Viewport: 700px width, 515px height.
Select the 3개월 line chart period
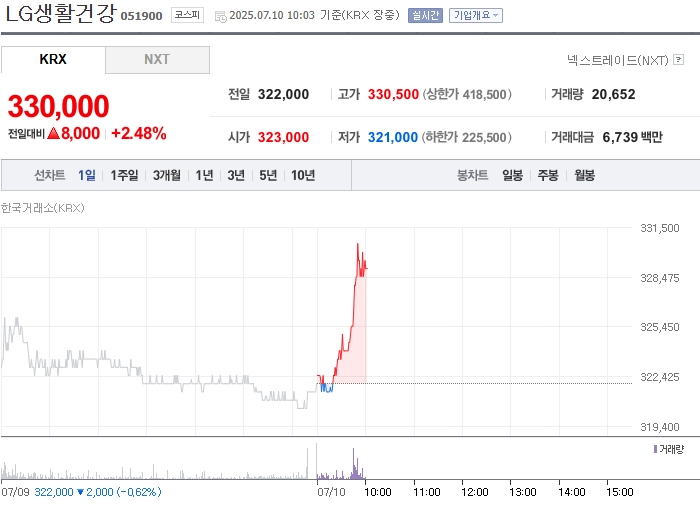pos(167,175)
